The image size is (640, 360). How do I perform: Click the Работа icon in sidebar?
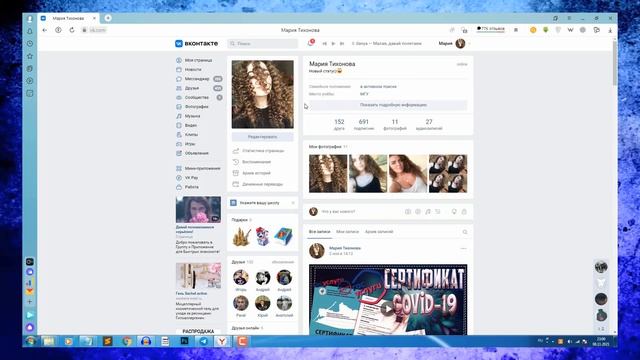click(179, 187)
